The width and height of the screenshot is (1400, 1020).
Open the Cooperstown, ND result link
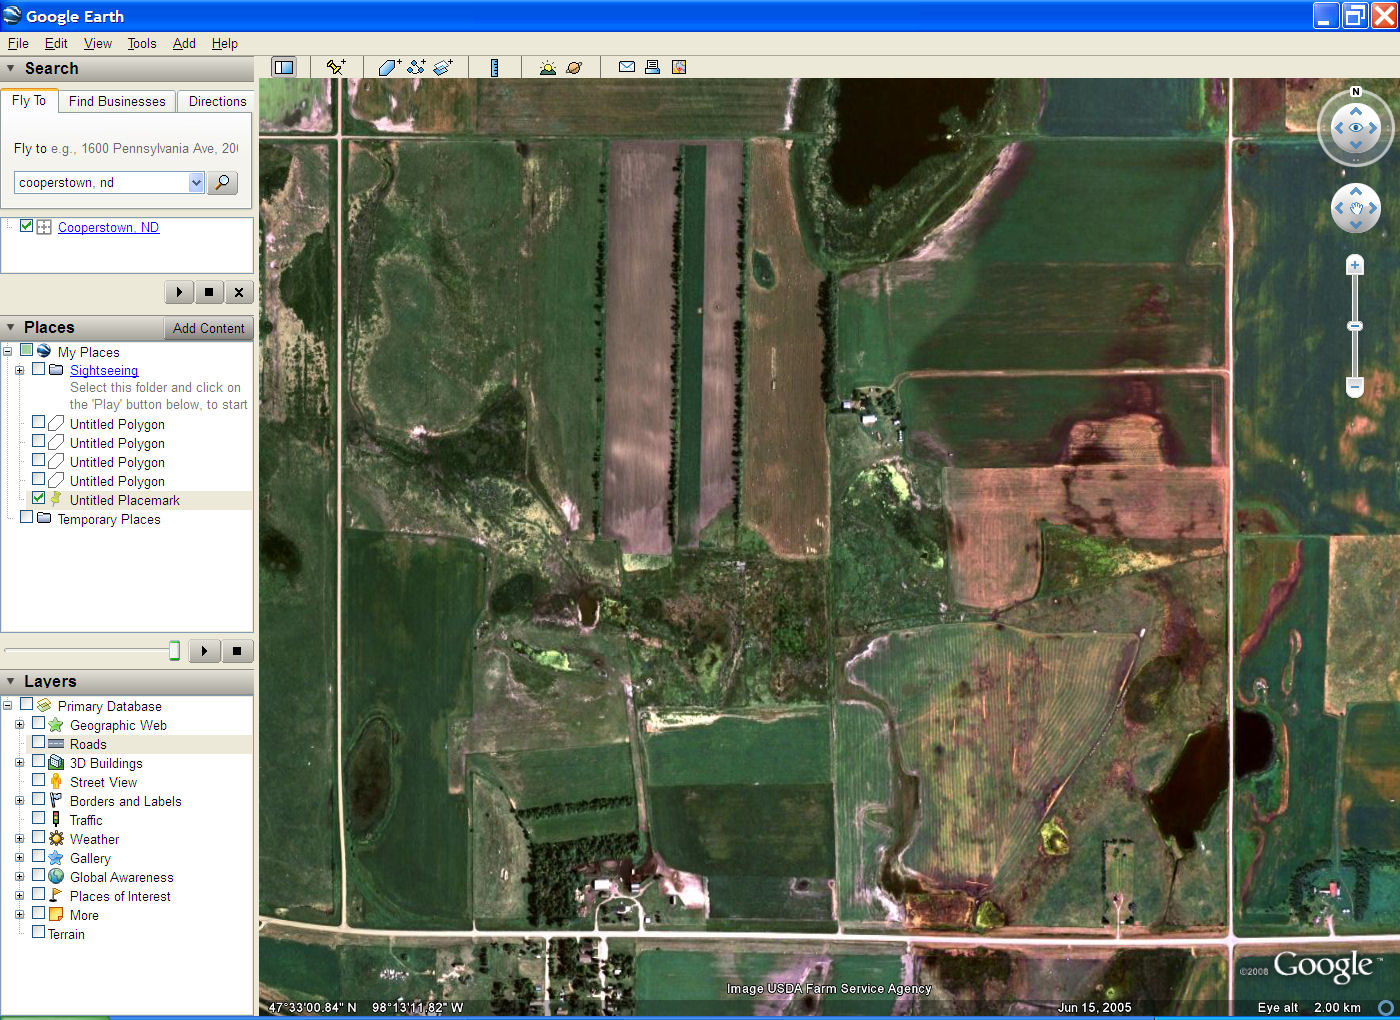coord(108,227)
